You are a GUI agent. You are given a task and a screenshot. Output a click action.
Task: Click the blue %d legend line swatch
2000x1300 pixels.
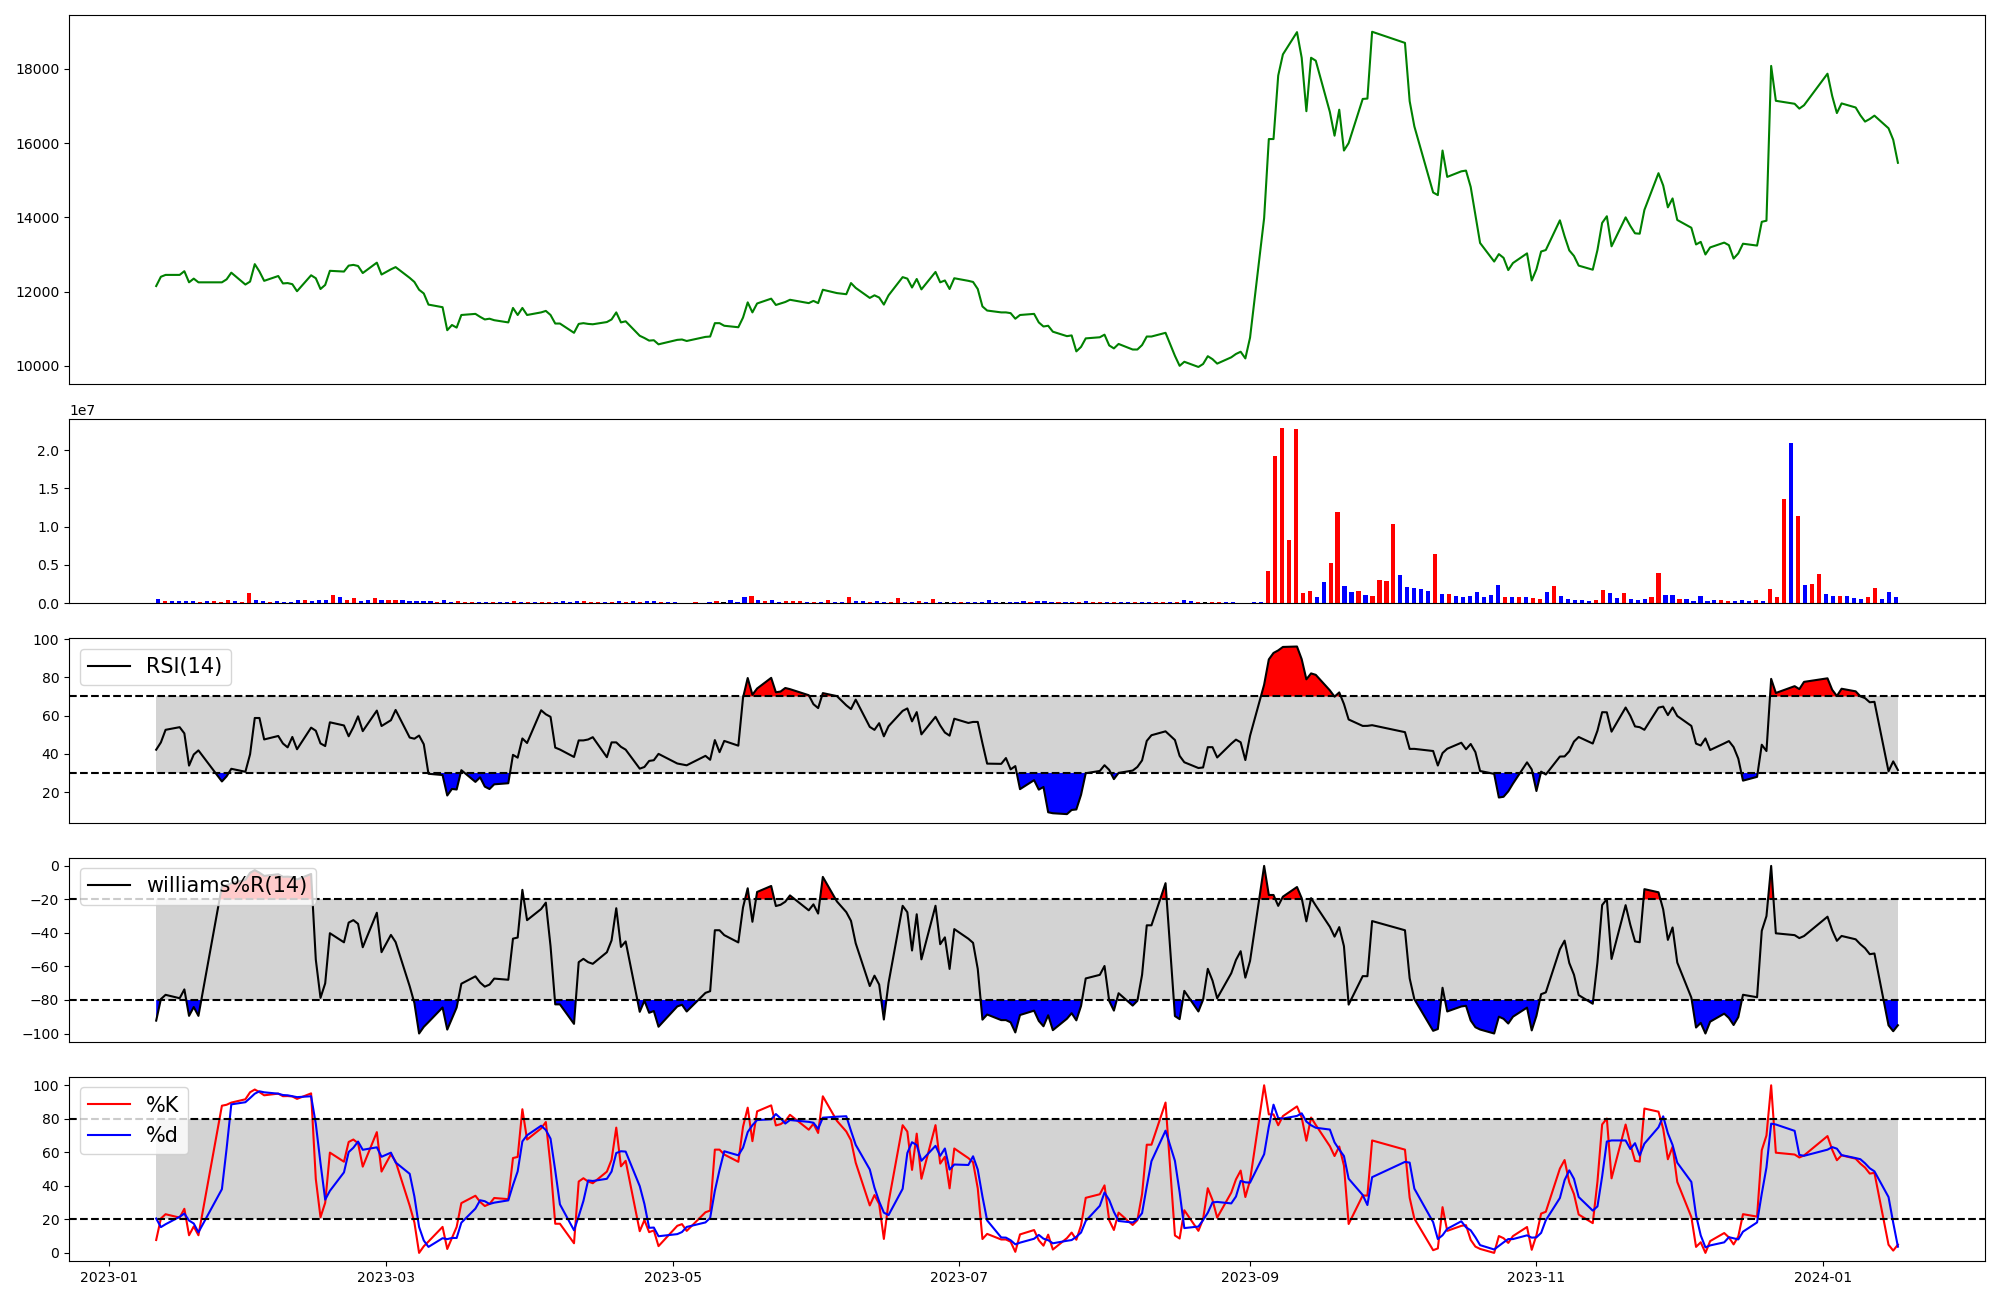109,1135
